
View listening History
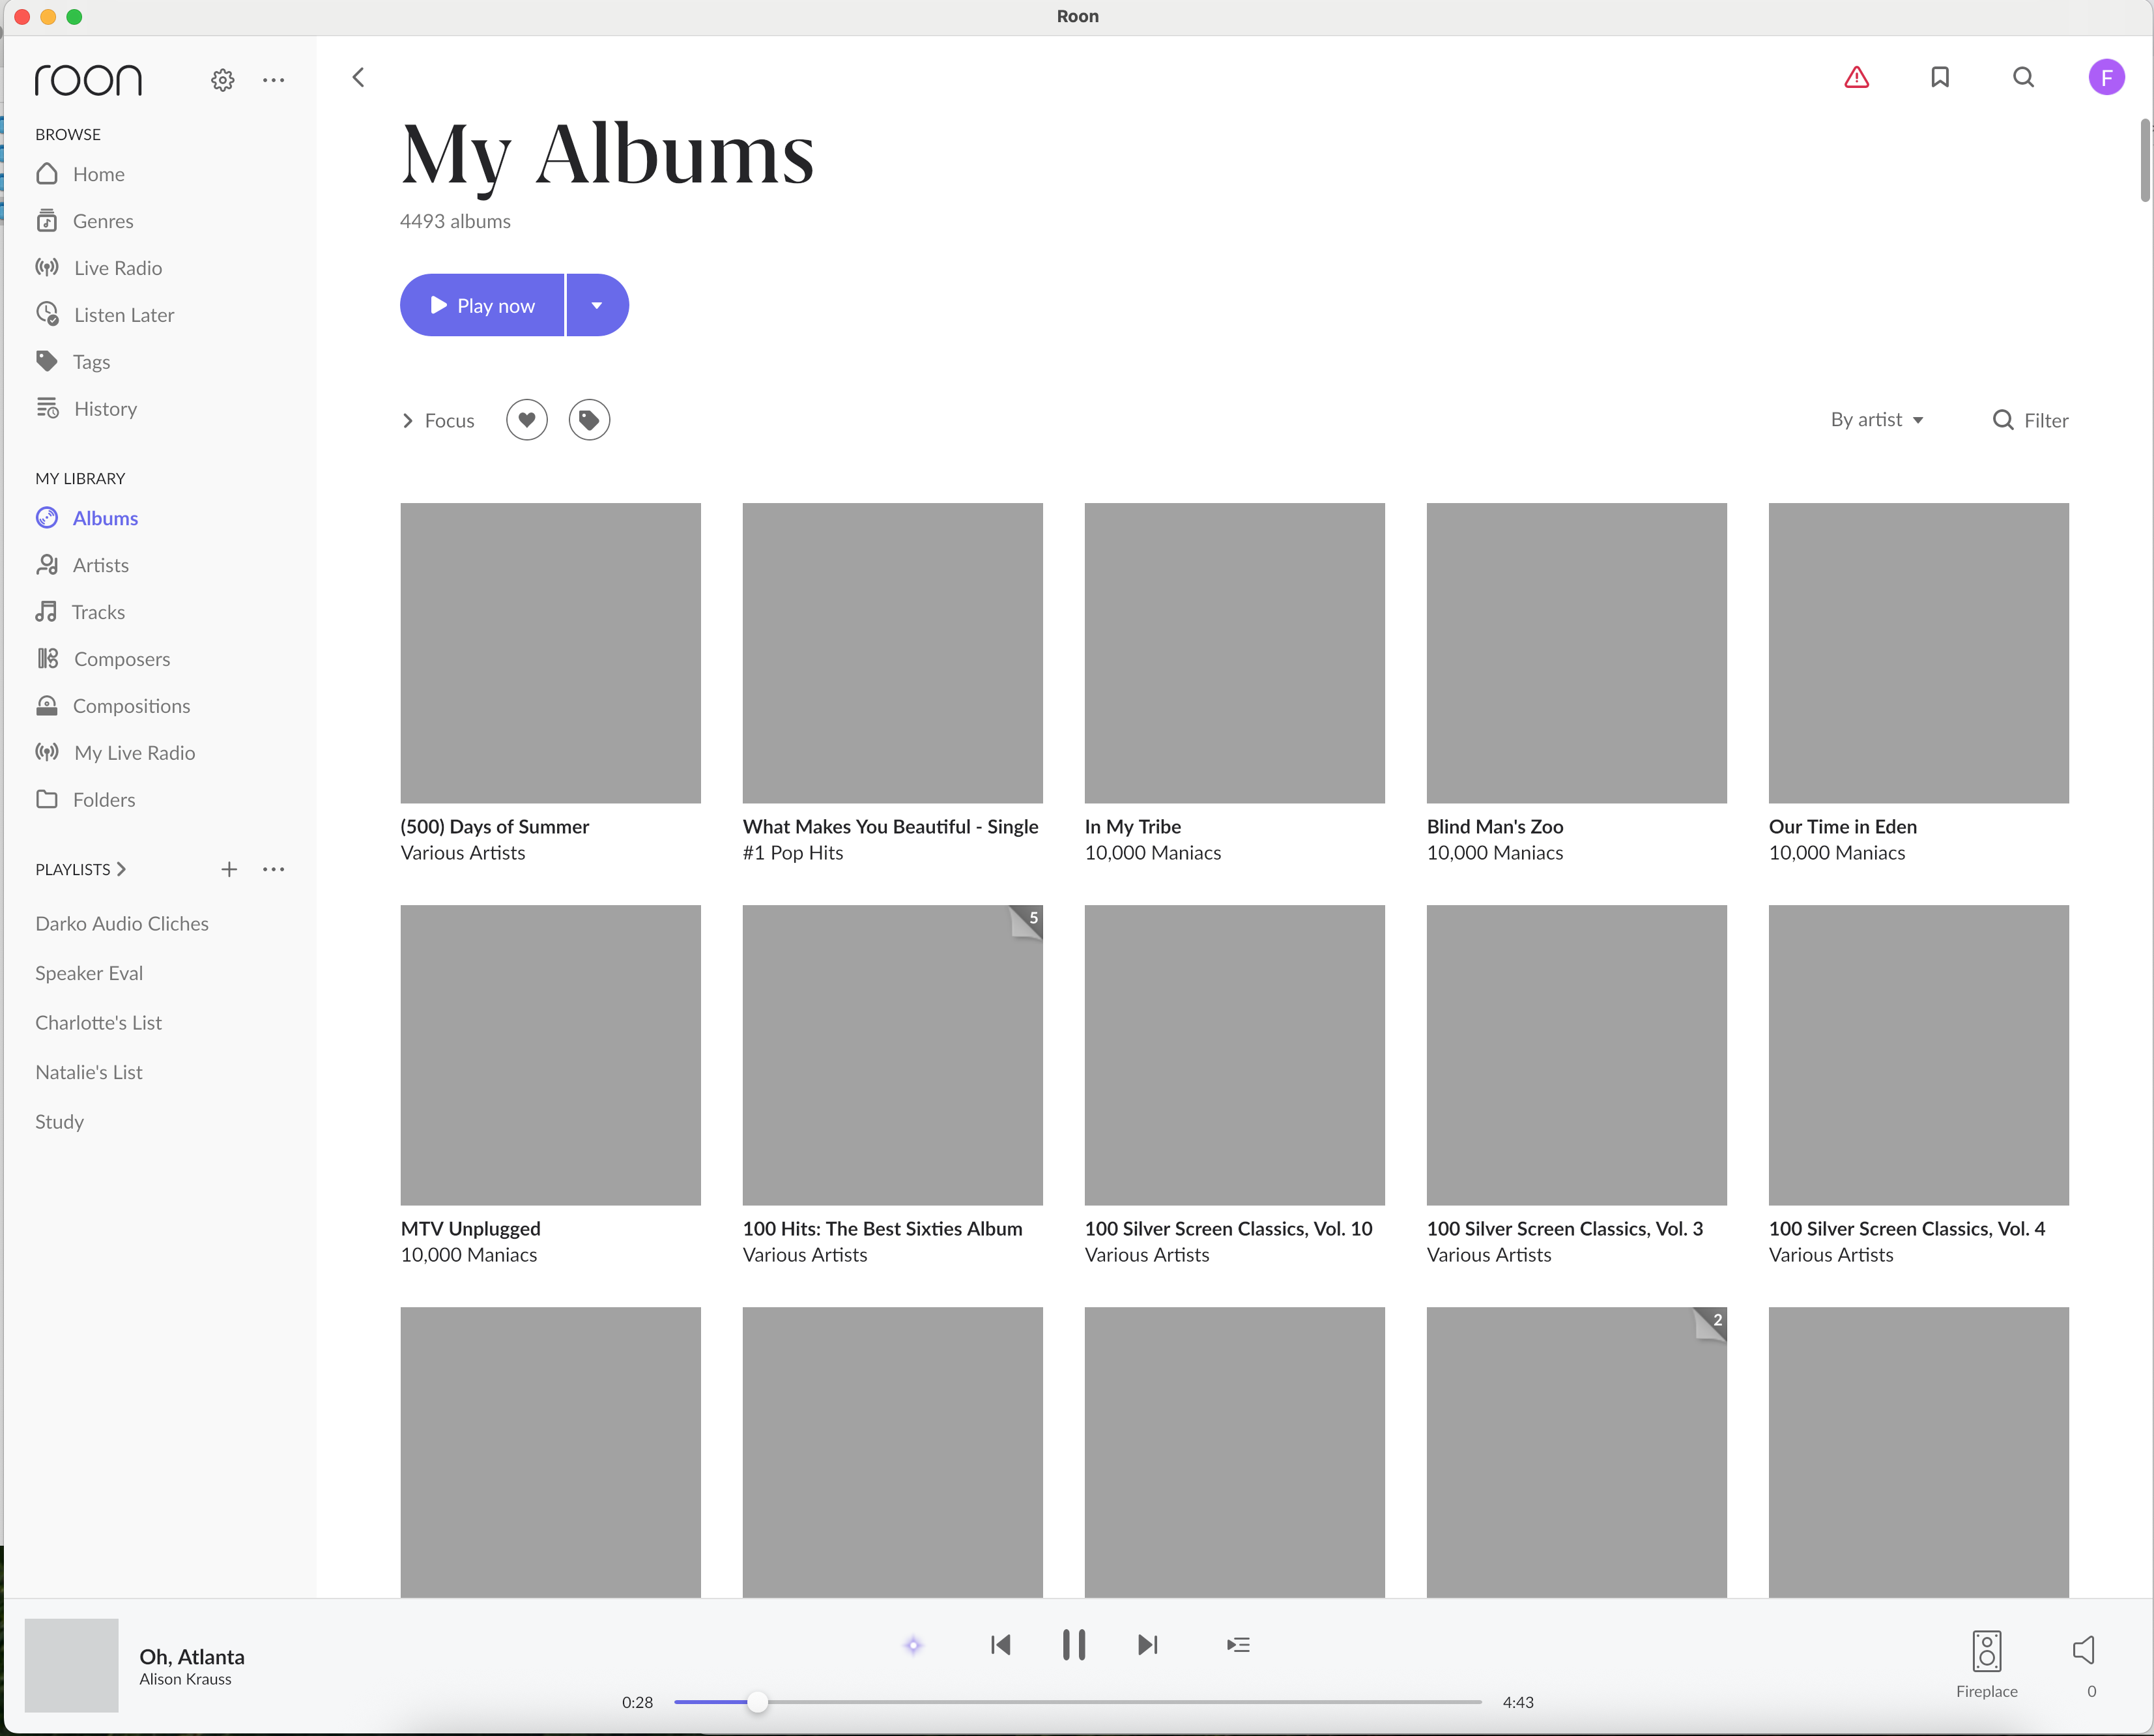pos(87,409)
